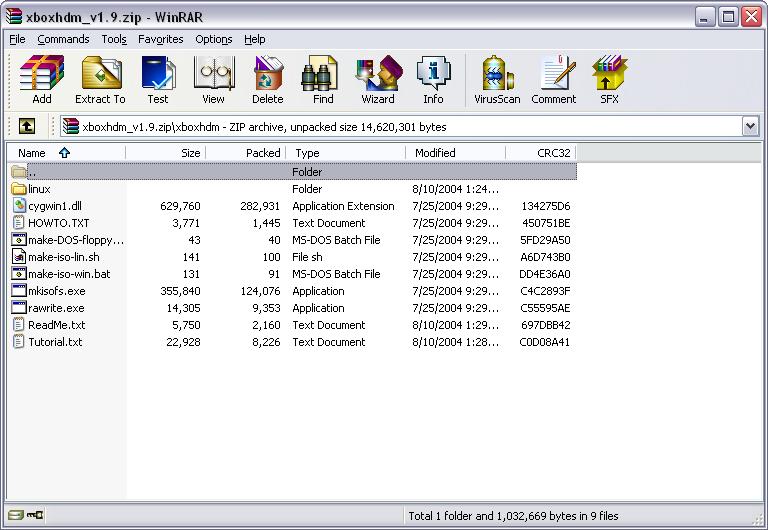Click size value 629,760
Image resolution: width=768 pixels, height=530 pixels.
tap(180, 206)
